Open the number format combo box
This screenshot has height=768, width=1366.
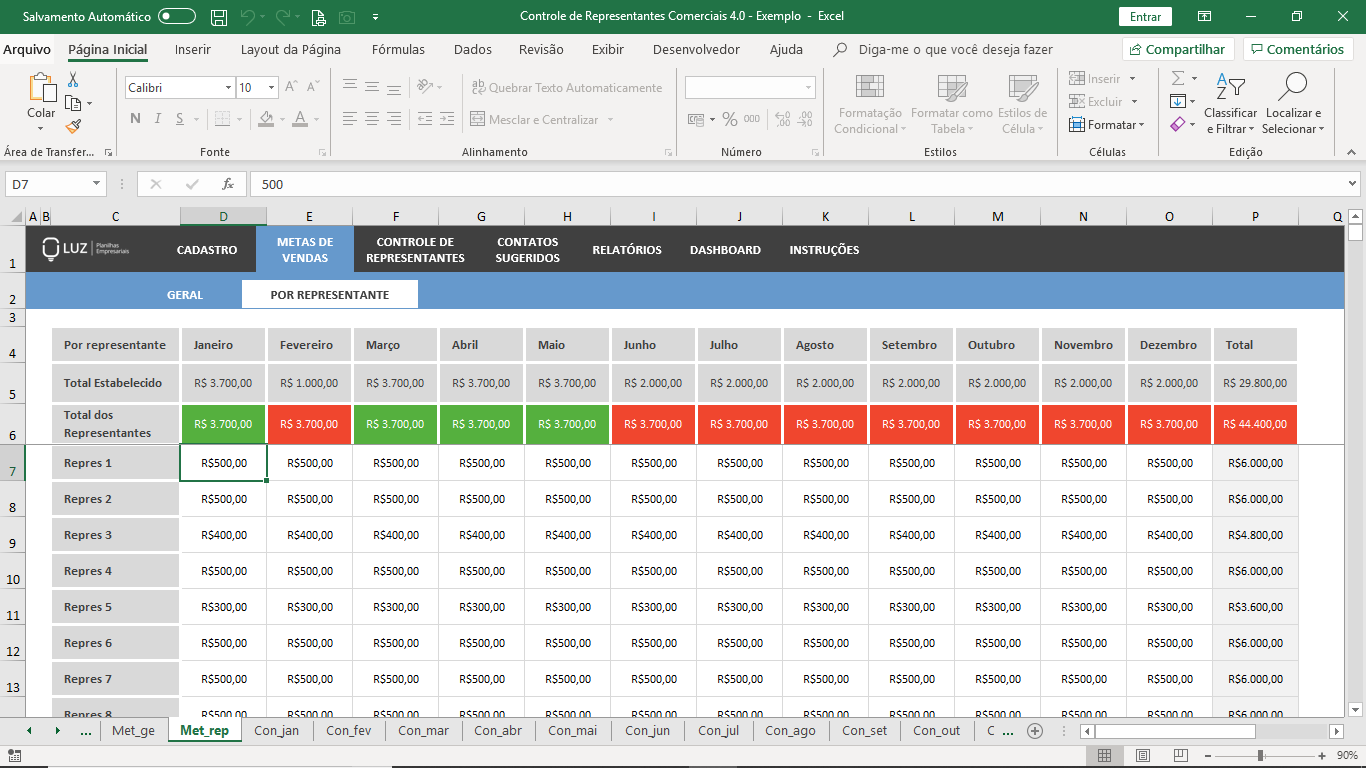[750, 88]
